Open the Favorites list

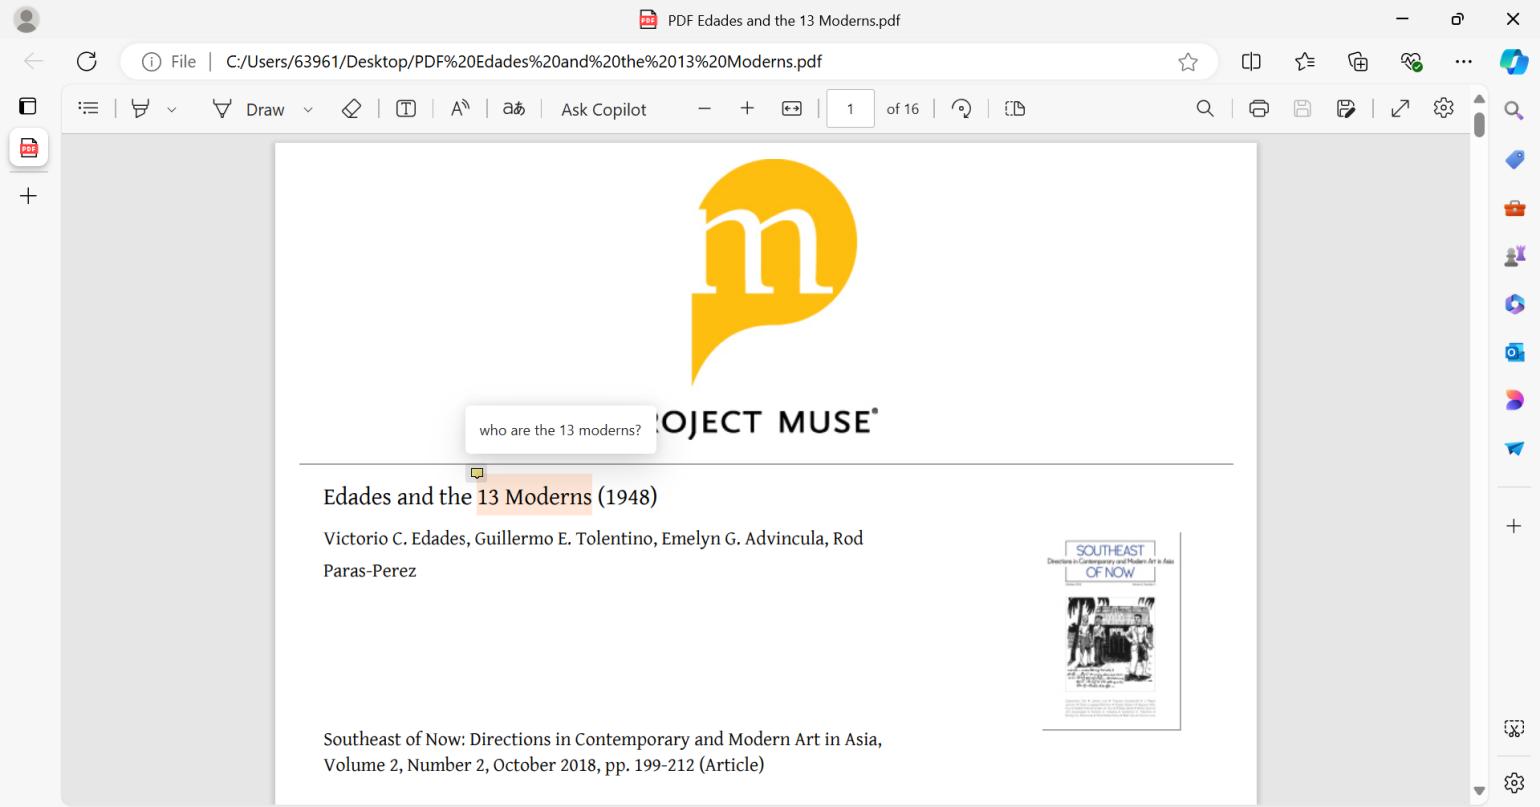[x=1304, y=62]
